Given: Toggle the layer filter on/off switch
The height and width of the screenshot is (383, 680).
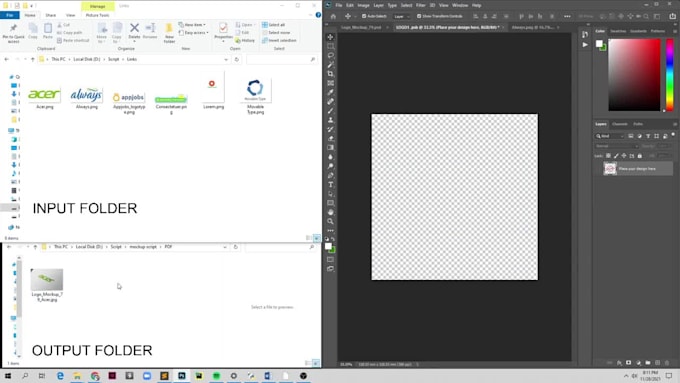Looking at the screenshot, I should point(673,135).
